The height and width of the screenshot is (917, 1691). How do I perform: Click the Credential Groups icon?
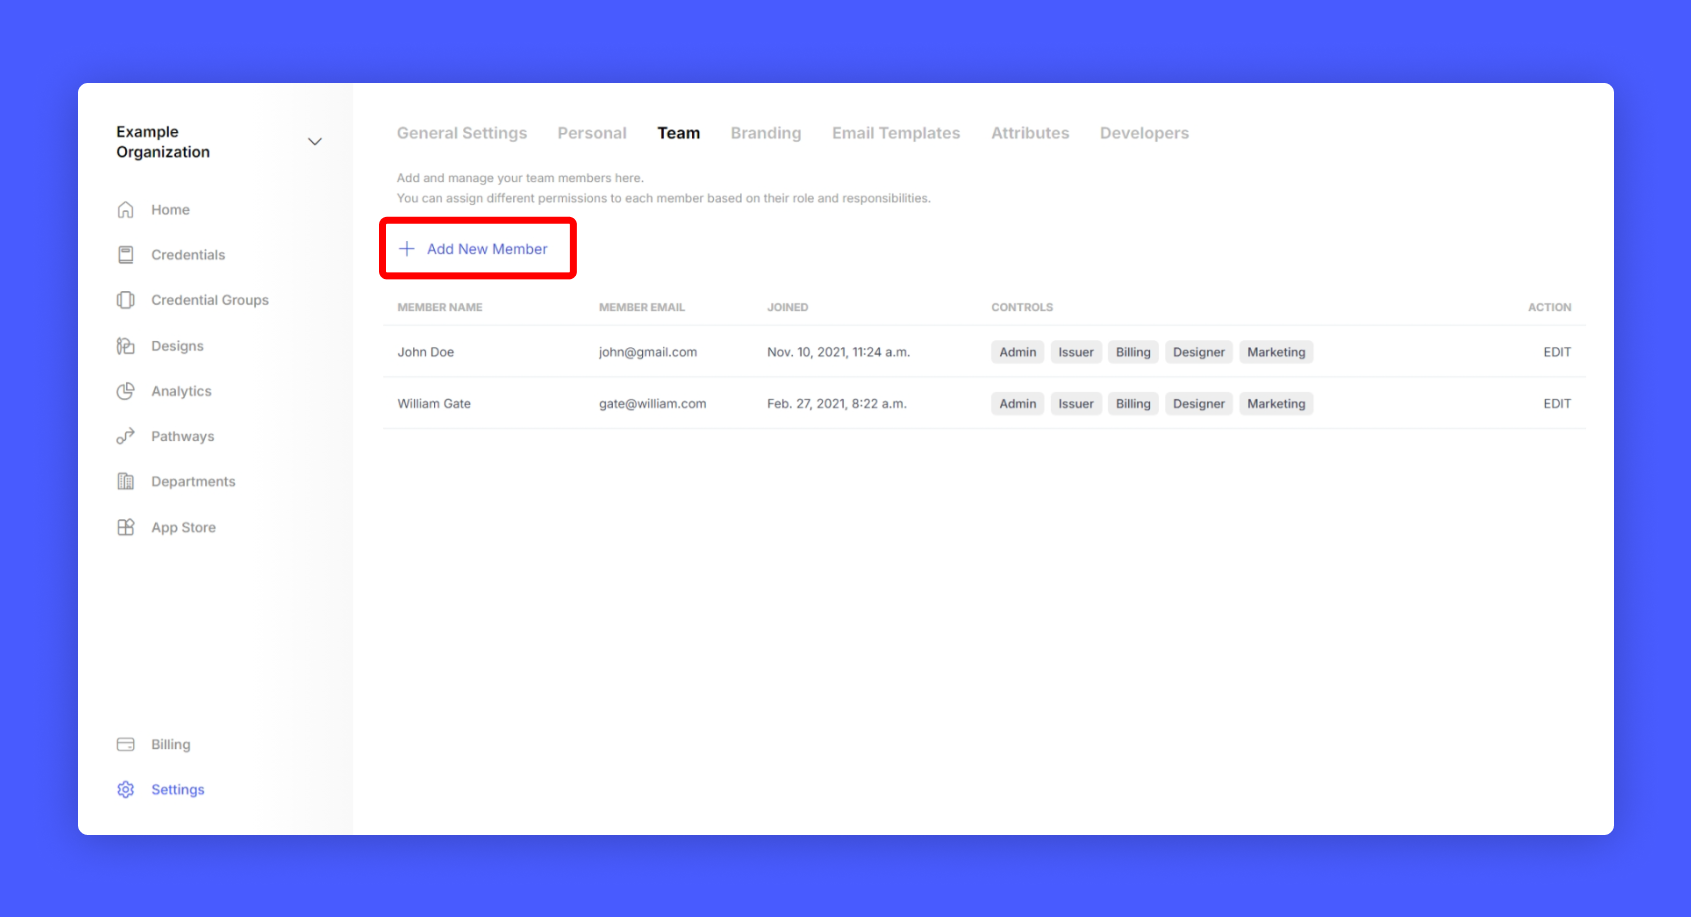(125, 300)
